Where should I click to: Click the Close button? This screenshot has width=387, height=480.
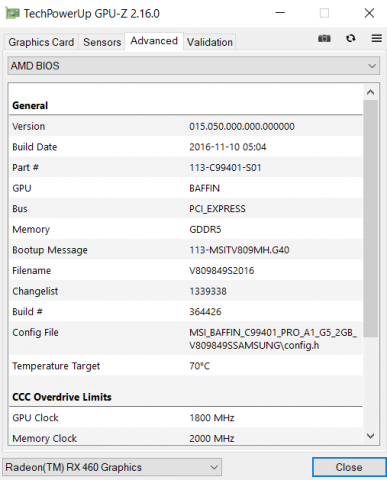[349, 467]
